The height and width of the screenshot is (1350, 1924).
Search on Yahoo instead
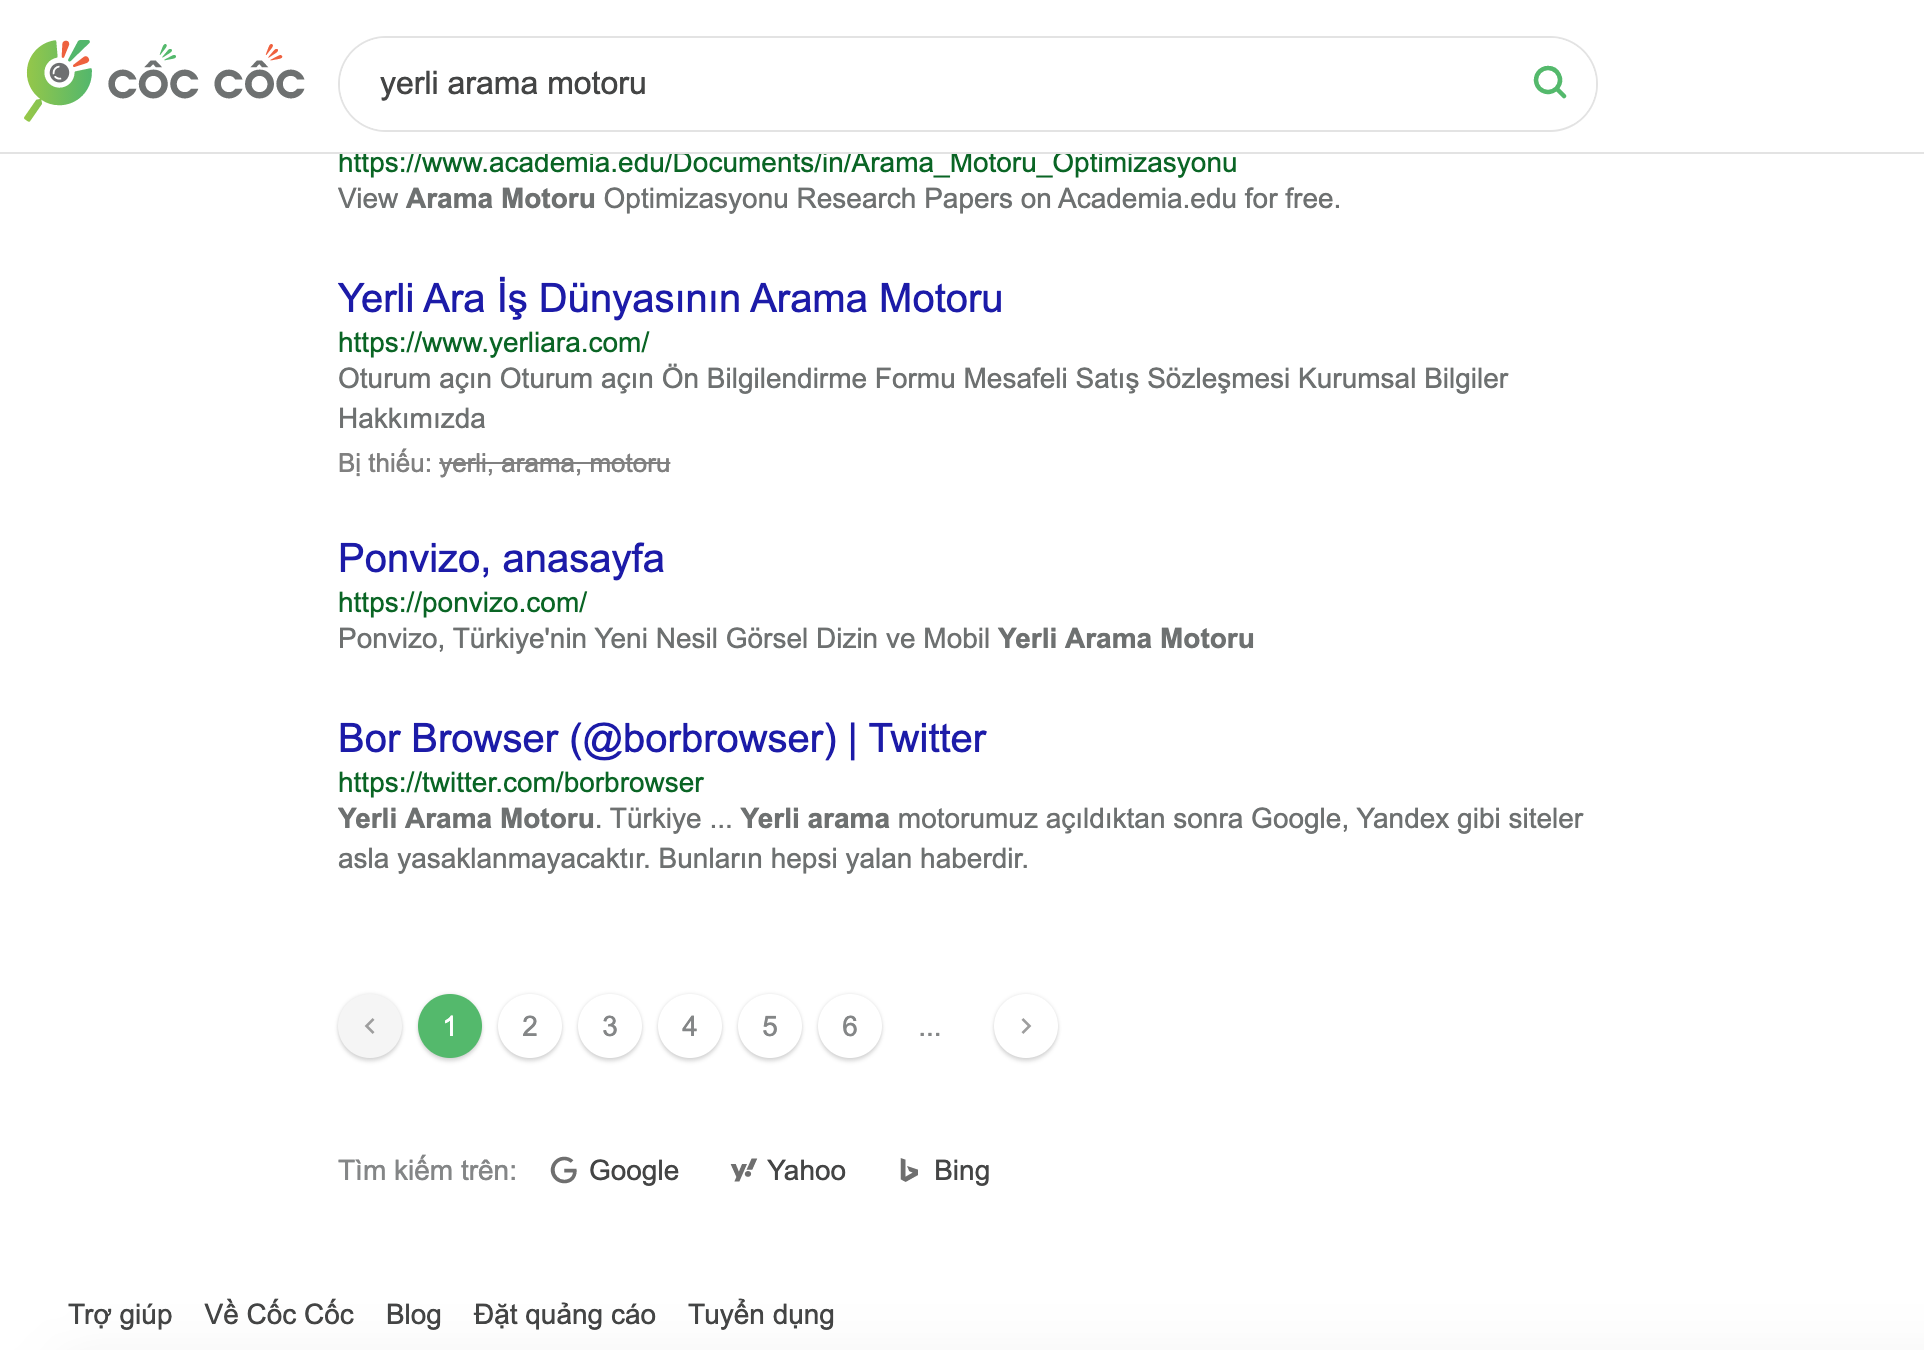click(788, 1171)
